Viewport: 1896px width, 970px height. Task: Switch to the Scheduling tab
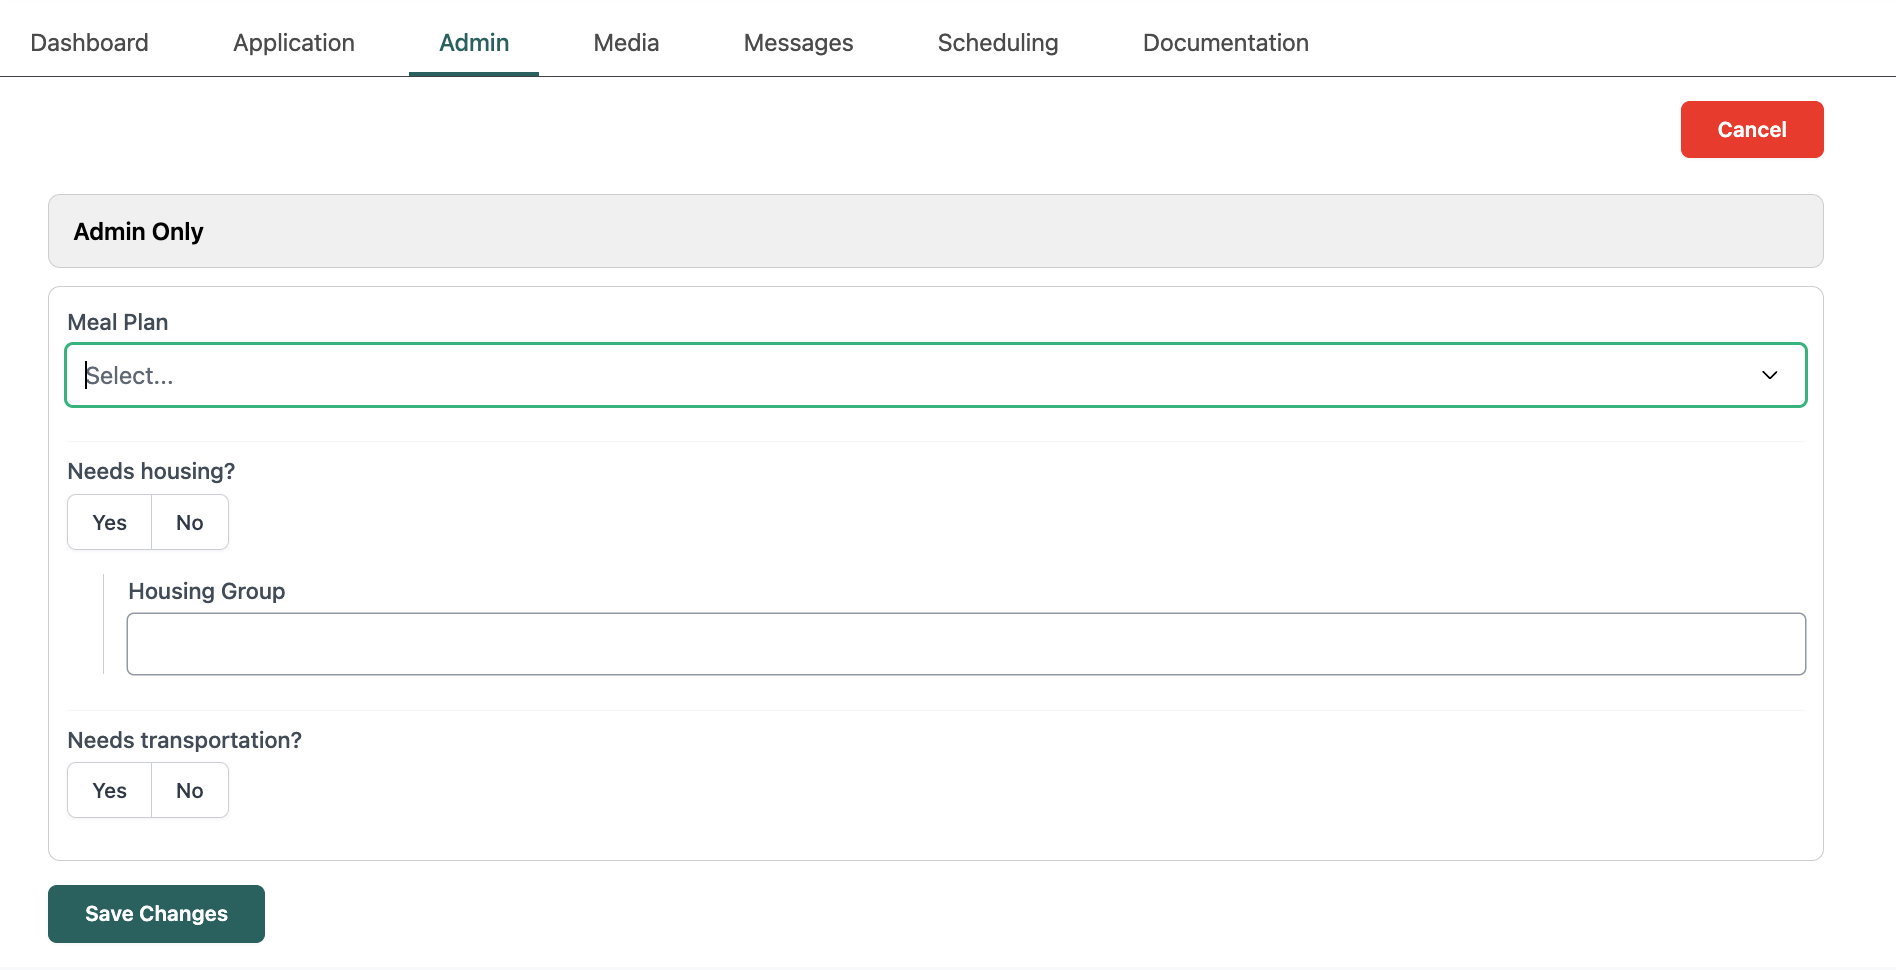(998, 43)
